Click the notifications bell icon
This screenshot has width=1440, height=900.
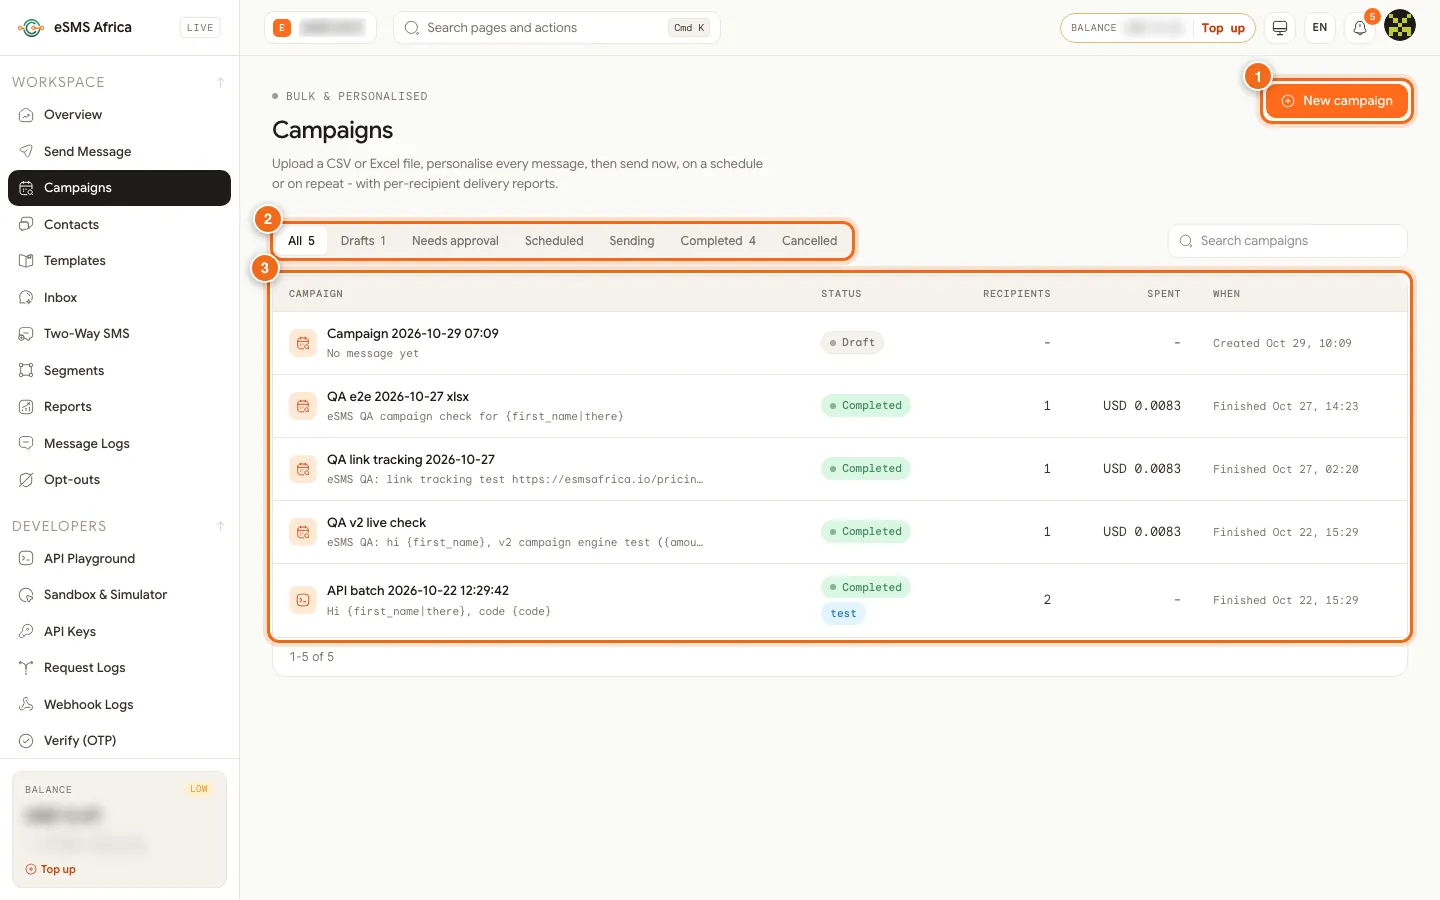[x=1360, y=28]
